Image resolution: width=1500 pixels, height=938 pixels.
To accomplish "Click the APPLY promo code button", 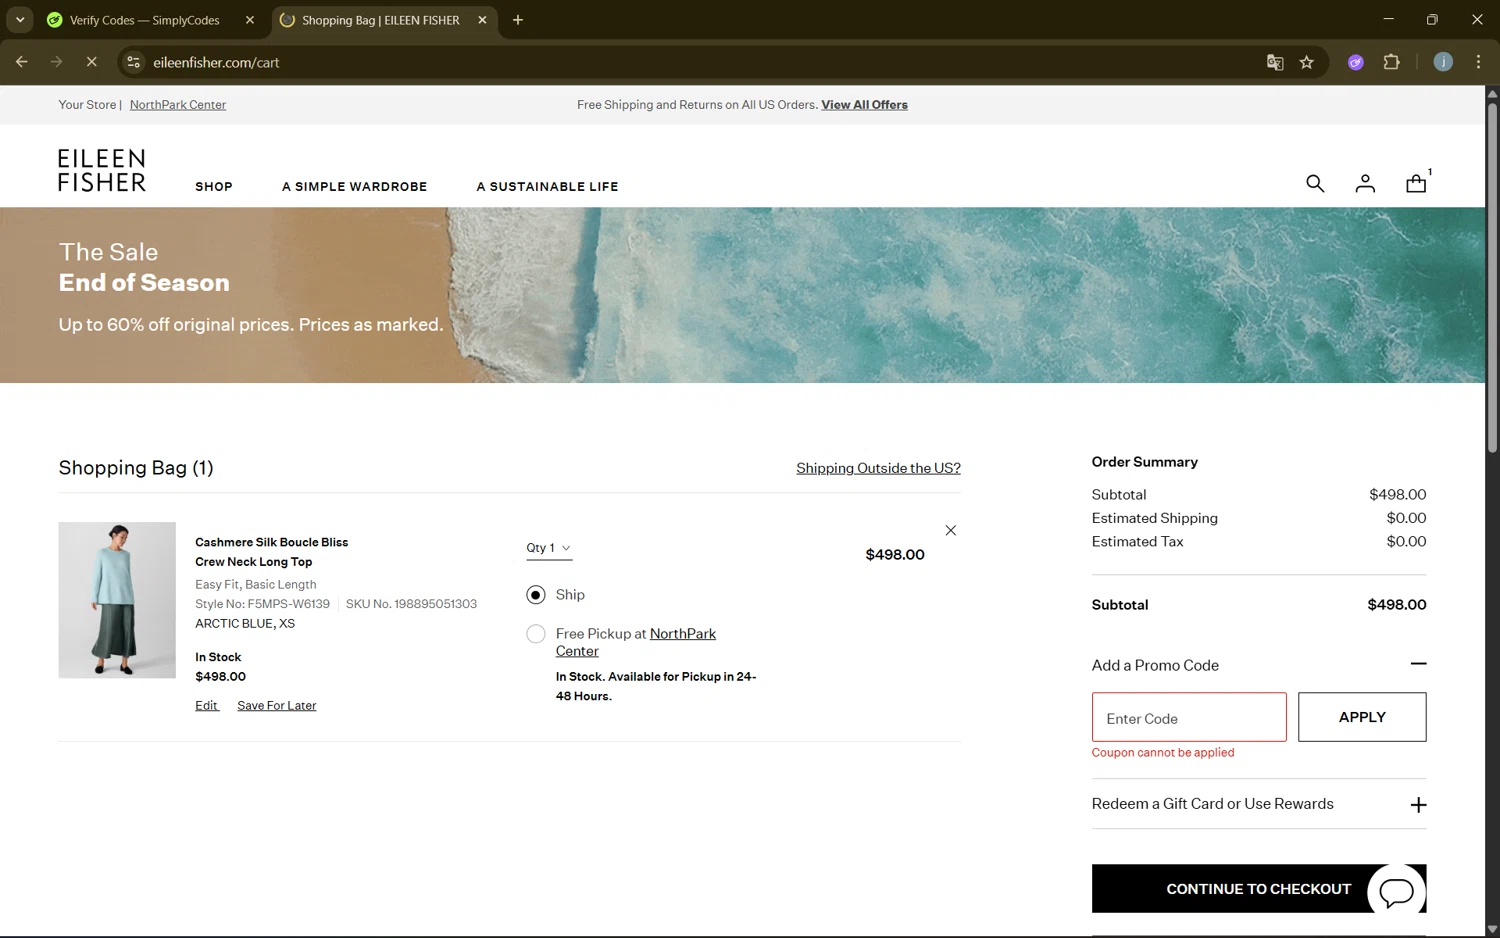I will (1362, 717).
